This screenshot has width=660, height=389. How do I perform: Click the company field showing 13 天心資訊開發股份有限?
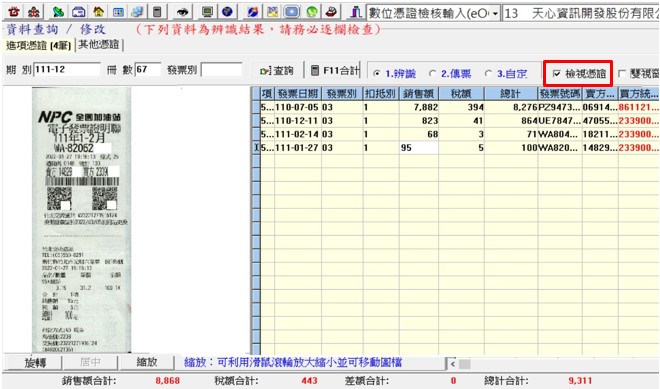pyautogui.click(x=581, y=13)
